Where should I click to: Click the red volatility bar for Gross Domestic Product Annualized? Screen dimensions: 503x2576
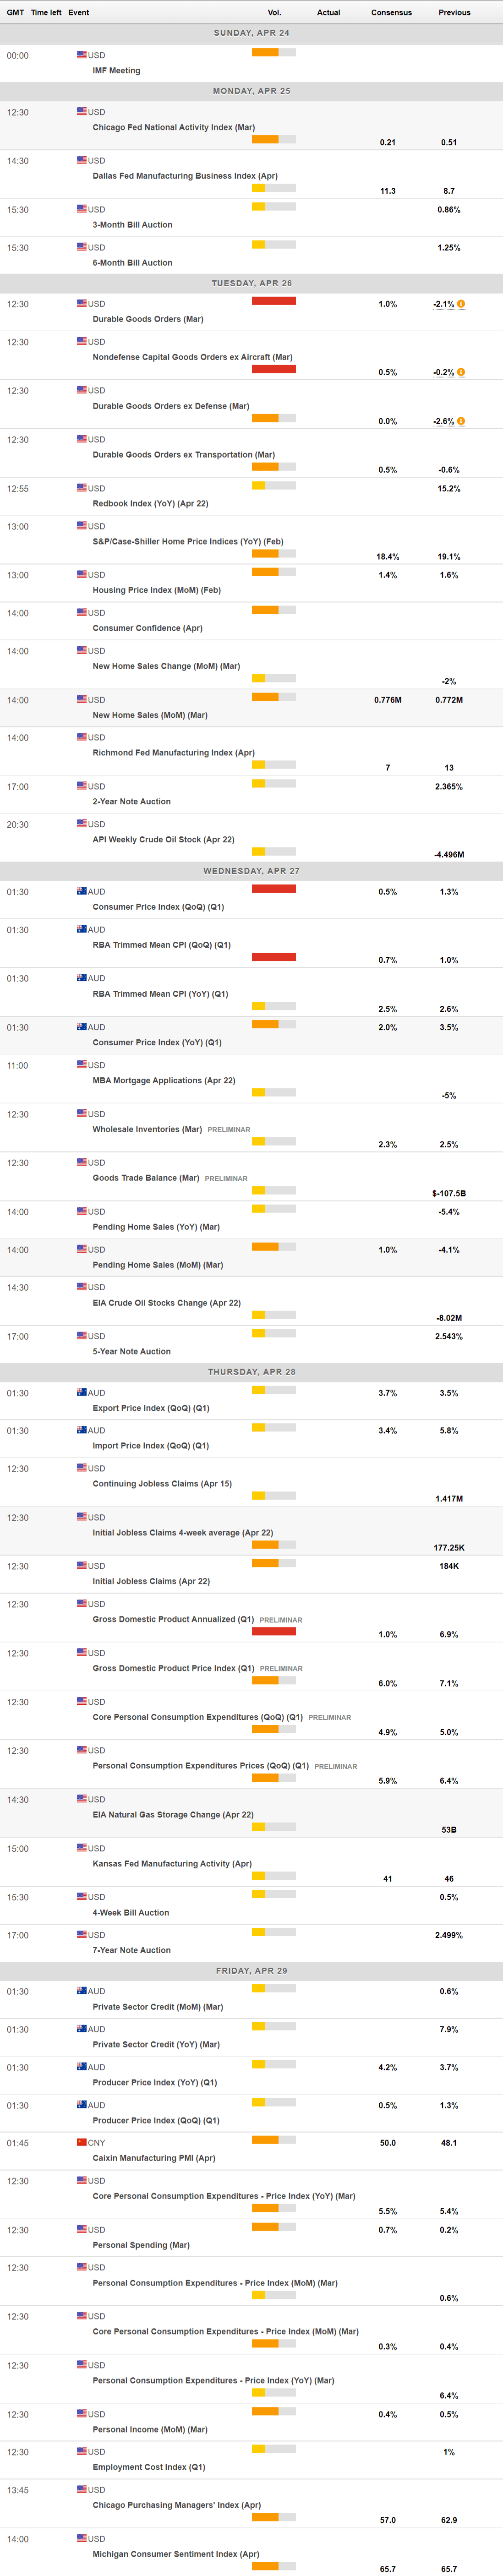(273, 1631)
